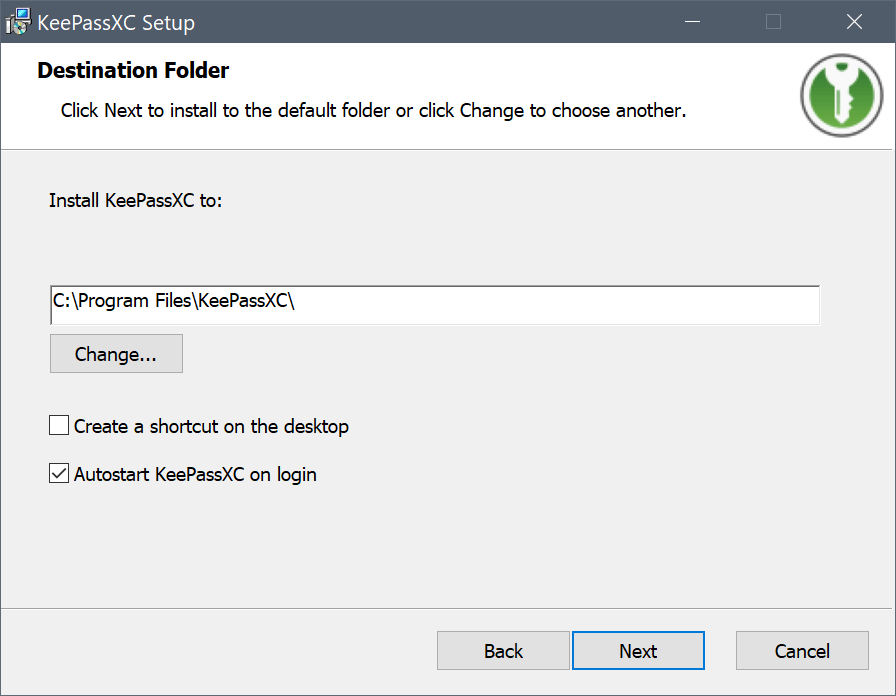Click the greyed-out maximize window button
The width and height of the screenshot is (896, 696).
pyautogui.click(x=773, y=22)
